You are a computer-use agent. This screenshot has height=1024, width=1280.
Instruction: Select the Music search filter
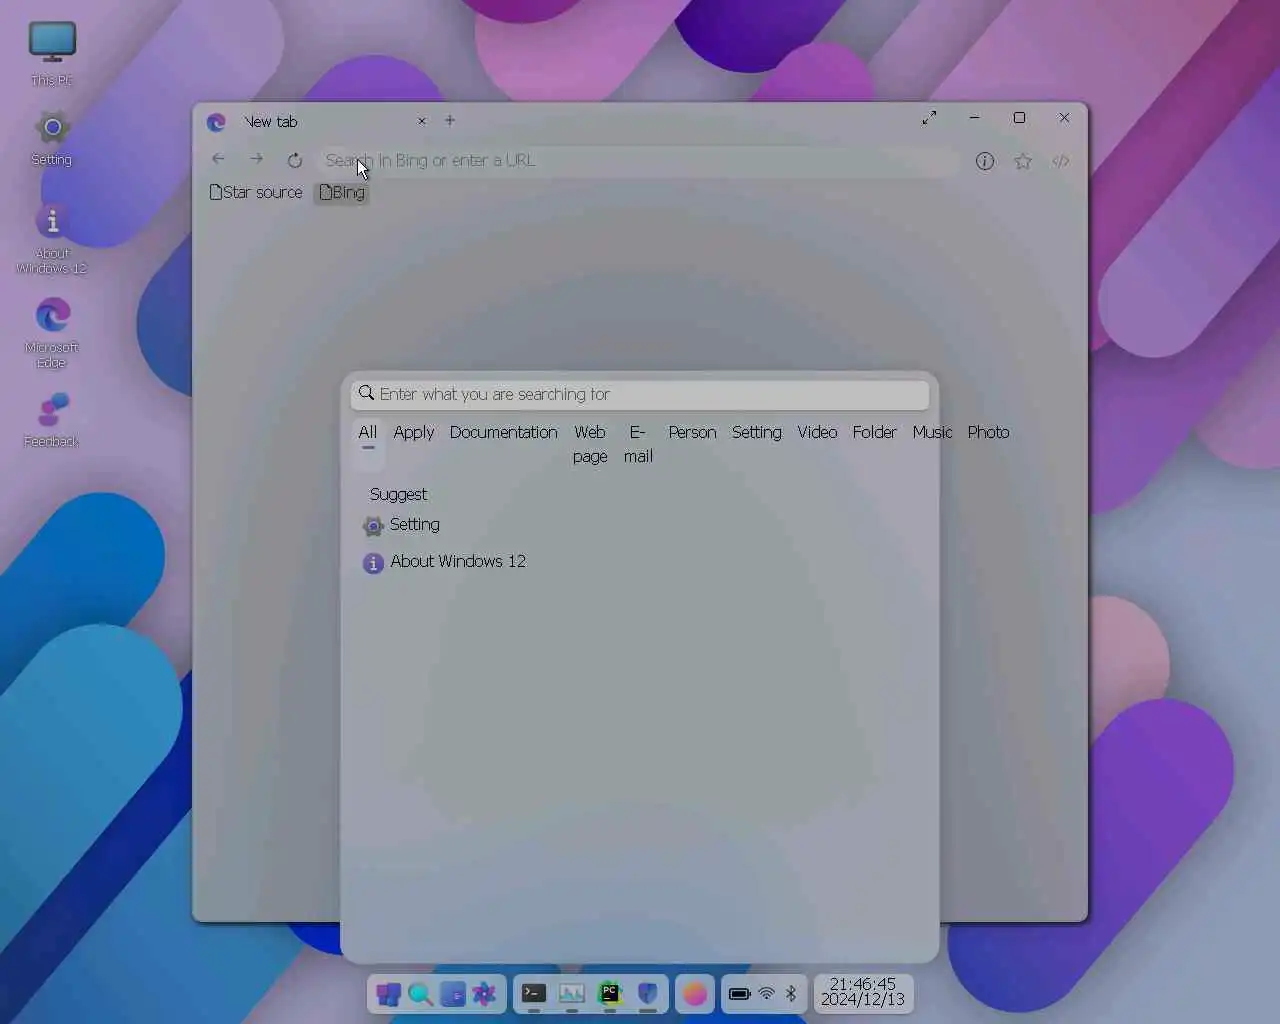(x=932, y=432)
